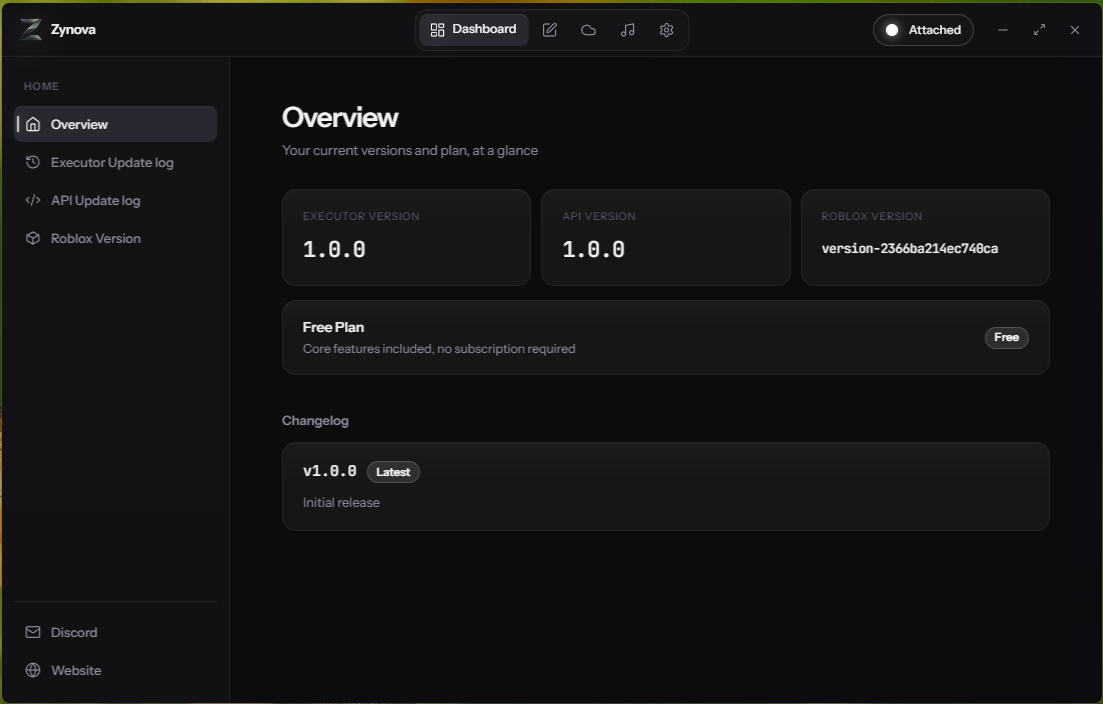Screen dimensions: 1103x704
Task: Click the home icon beside Overview
Action: [x=33, y=124]
